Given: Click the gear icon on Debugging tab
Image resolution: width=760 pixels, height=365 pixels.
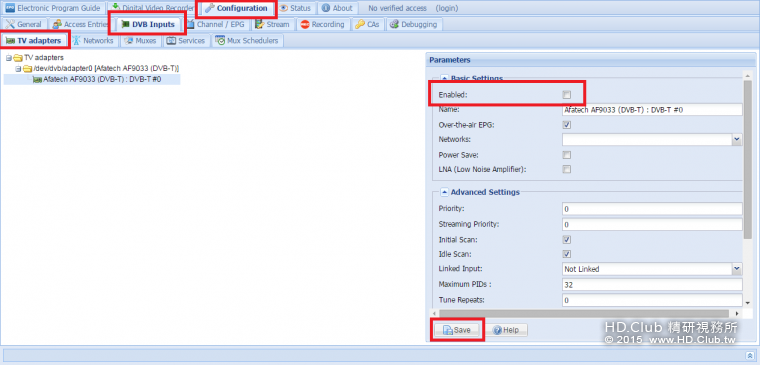Looking at the screenshot, I should [395, 24].
